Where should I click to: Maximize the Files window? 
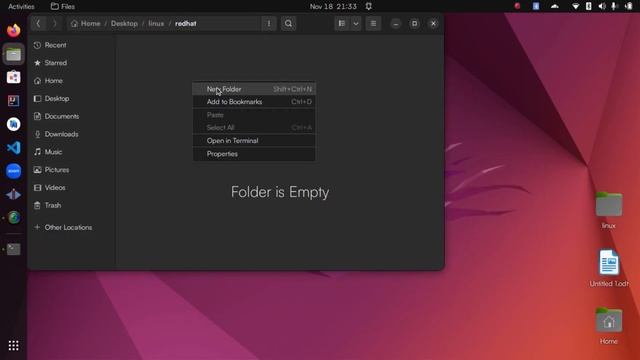pyautogui.click(x=414, y=24)
